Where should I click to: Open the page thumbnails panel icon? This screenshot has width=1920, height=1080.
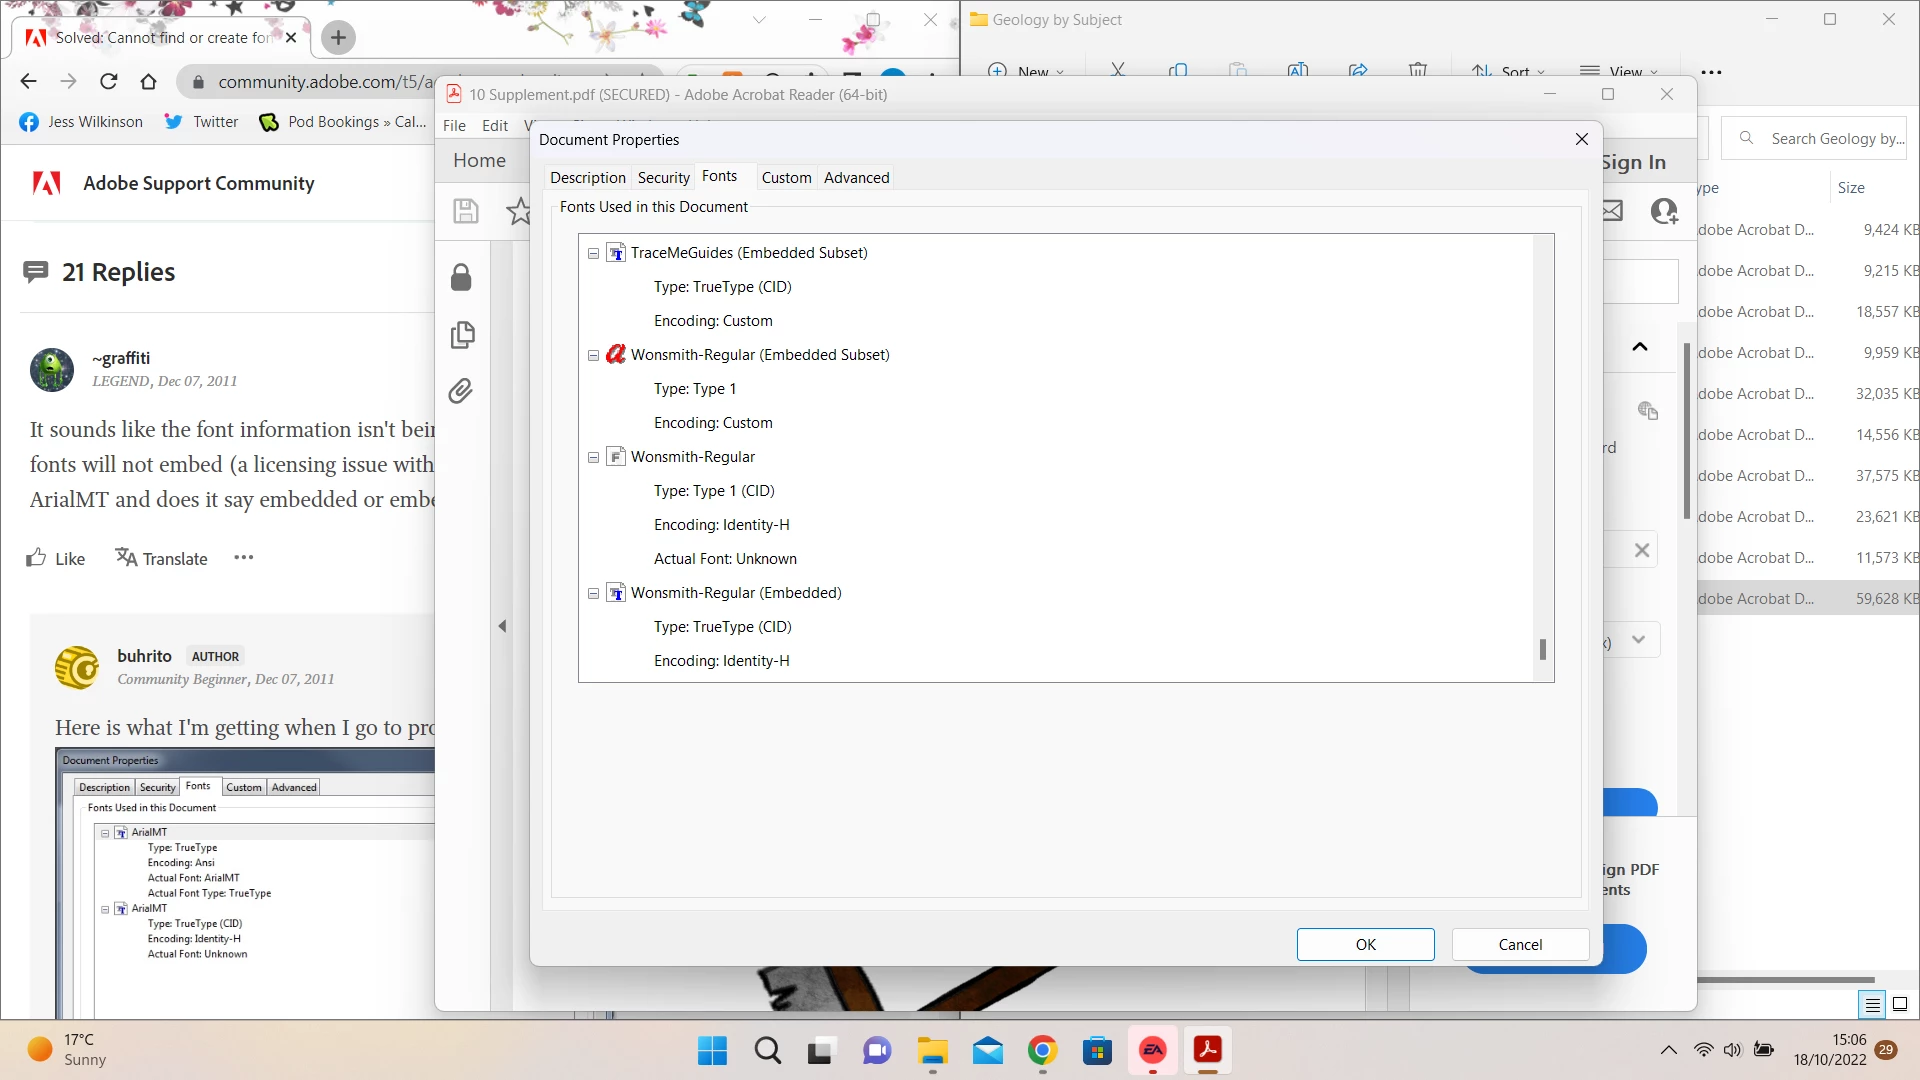[462, 334]
